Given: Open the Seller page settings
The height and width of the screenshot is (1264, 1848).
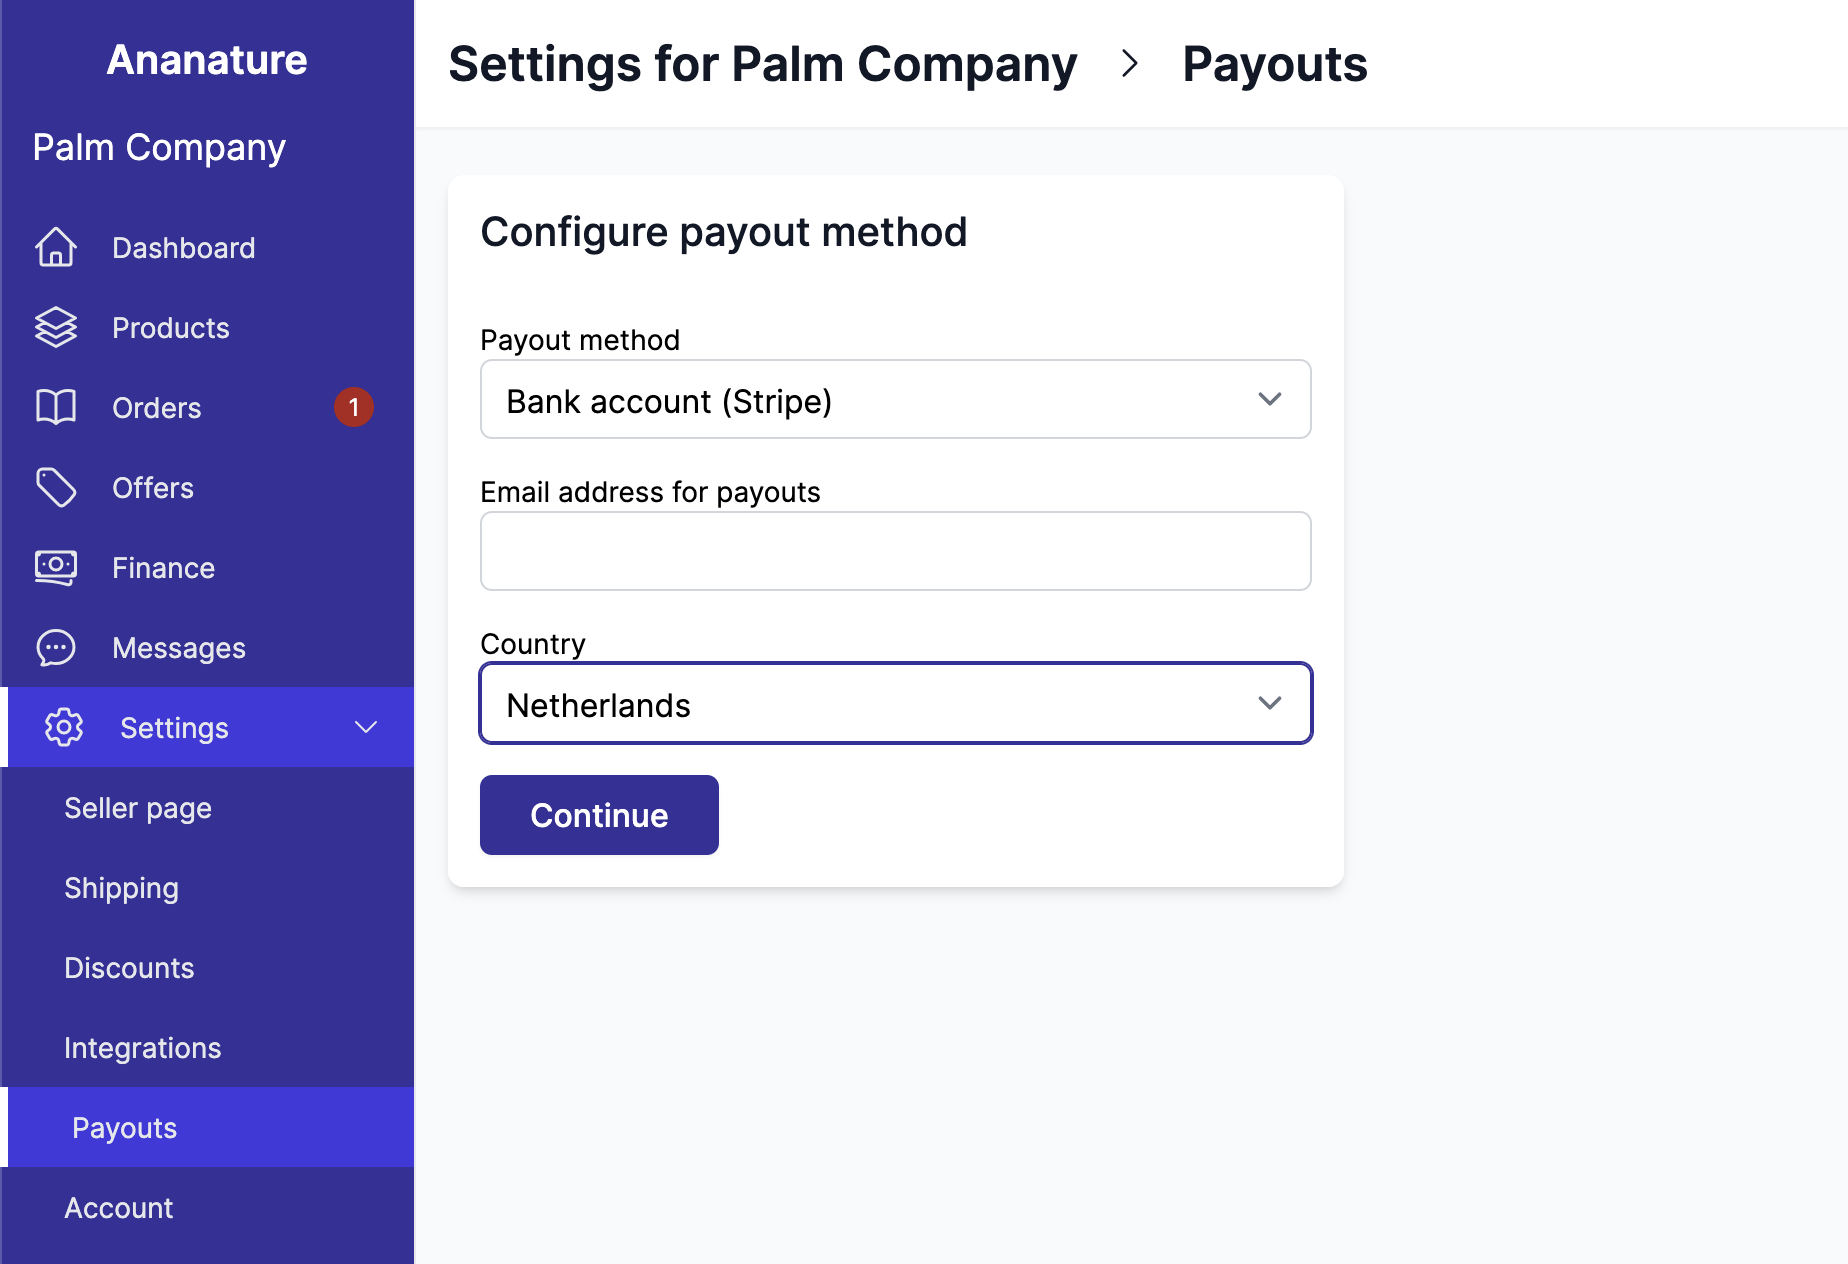Looking at the screenshot, I should tap(137, 807).
